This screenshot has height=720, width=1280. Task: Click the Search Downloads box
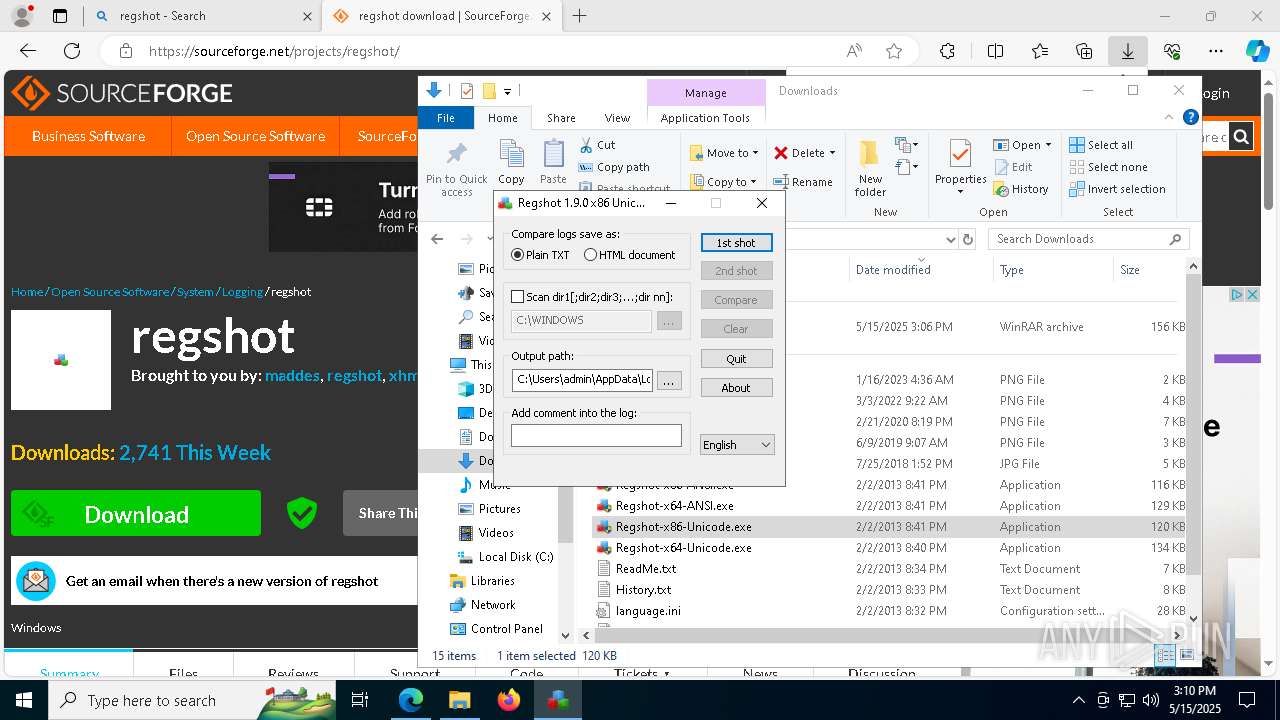pyautogui.click(x=1090, y=239)
